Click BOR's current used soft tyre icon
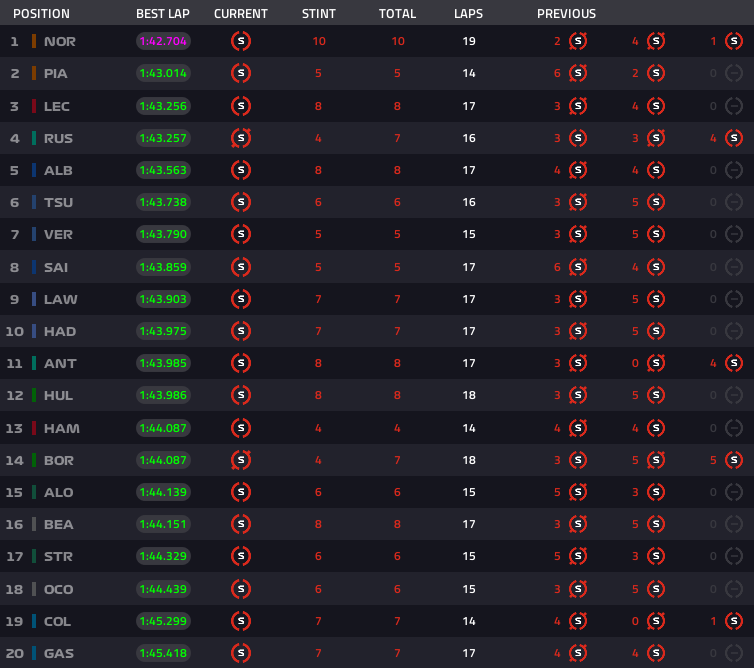Image resolution: width=754 pixels, height=668 pixels. 241,460
